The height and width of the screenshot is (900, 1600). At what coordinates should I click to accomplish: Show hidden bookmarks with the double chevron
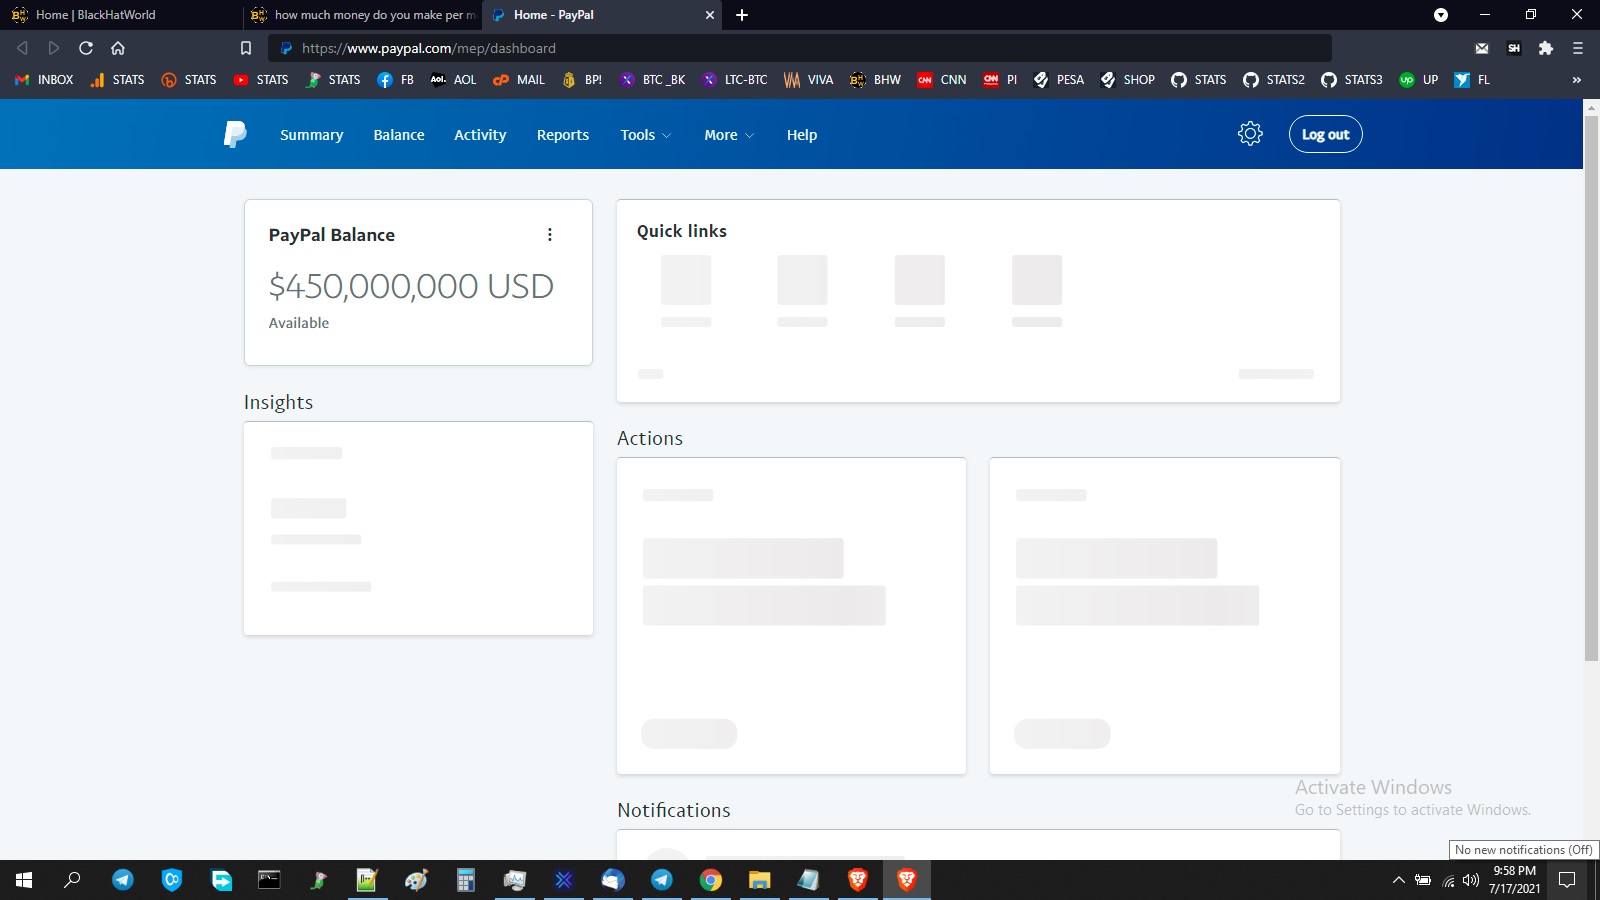(1577, 80)
